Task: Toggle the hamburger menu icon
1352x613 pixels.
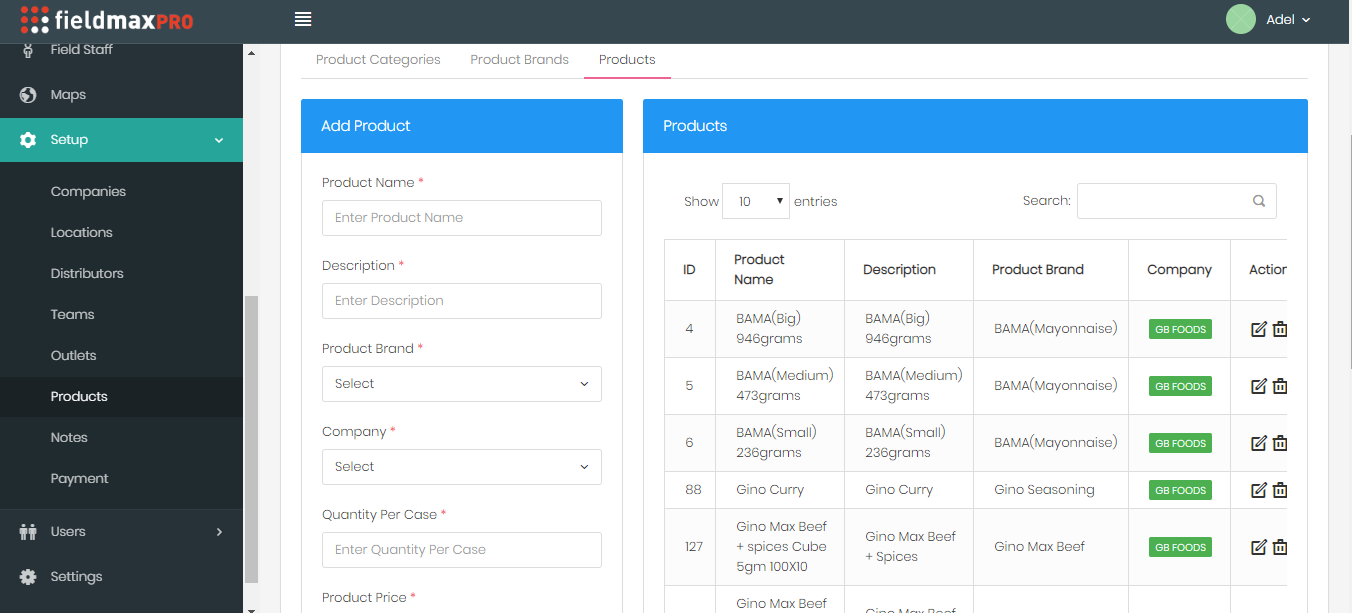Action: 303,19
